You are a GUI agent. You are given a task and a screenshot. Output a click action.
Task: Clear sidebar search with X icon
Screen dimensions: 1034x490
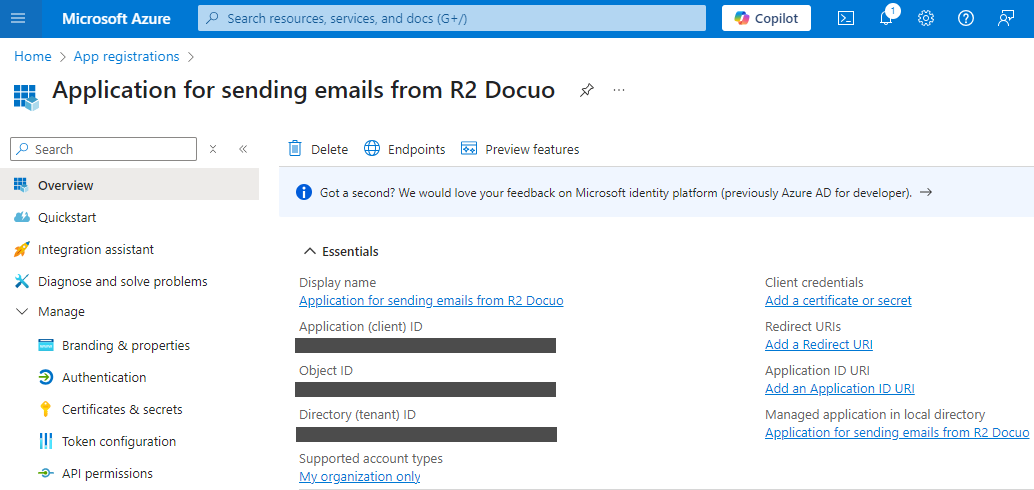tap(213, 149)
